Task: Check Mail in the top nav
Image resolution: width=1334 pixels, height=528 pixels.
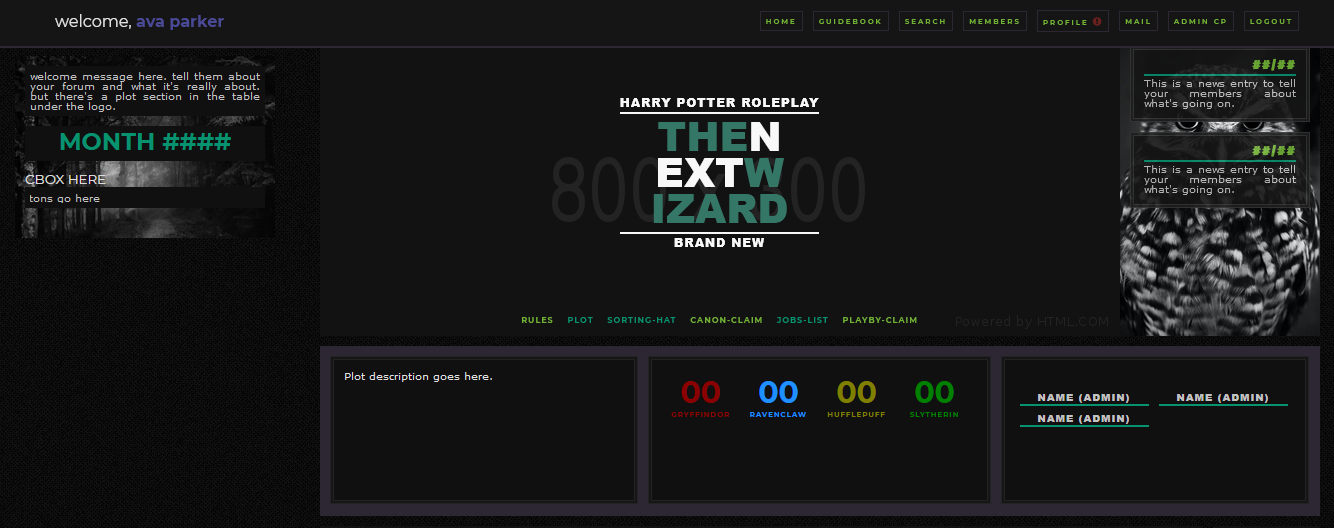Action: pos(1138,21)
